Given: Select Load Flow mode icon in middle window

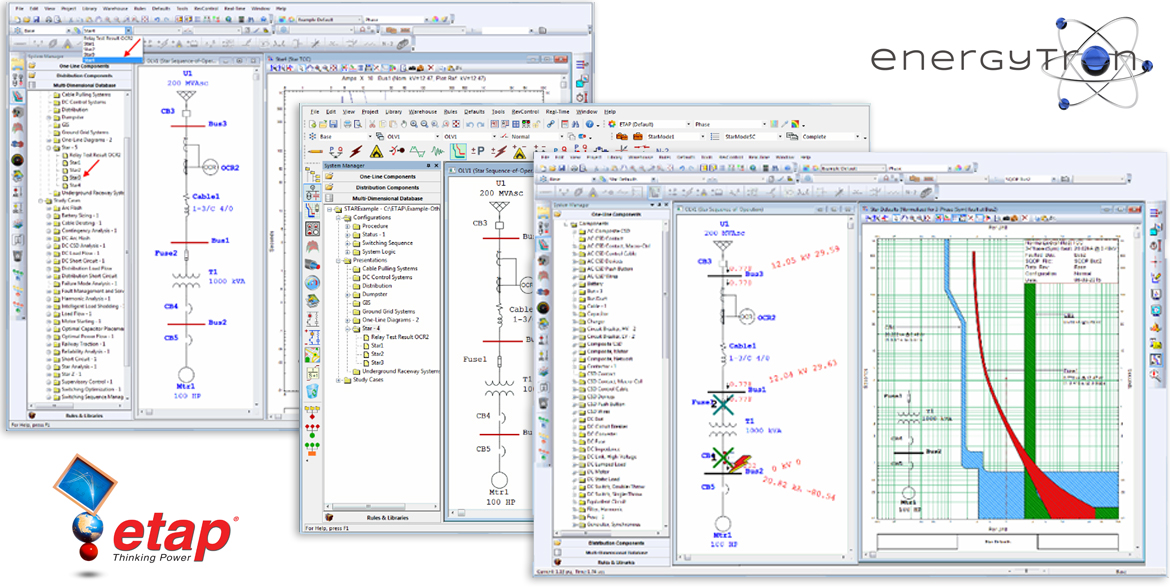Looking at the screenshot, I should point(334,152).
